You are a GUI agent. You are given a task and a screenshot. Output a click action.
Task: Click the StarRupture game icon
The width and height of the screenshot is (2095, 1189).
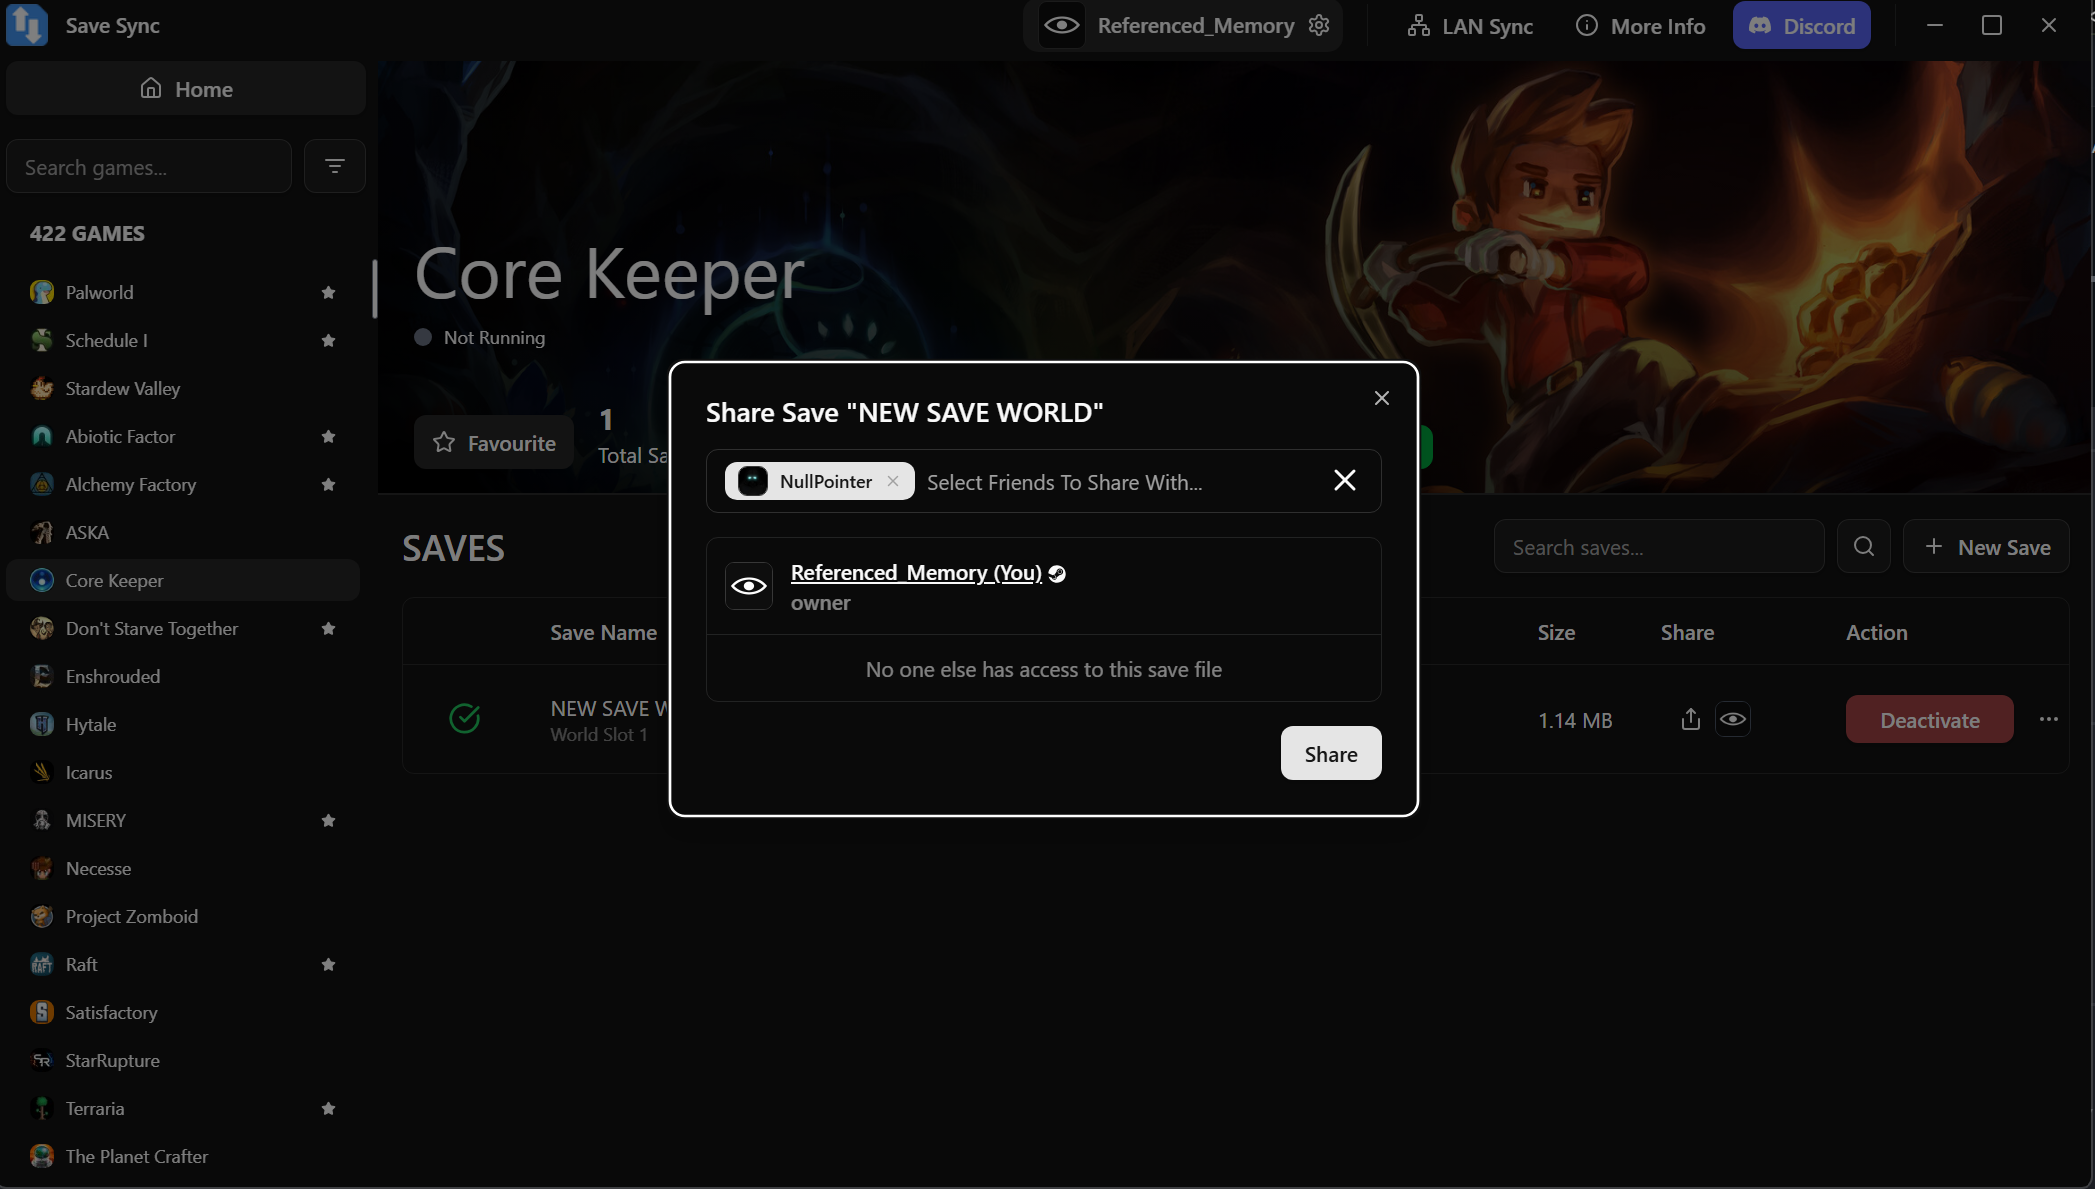(42, 1060)
